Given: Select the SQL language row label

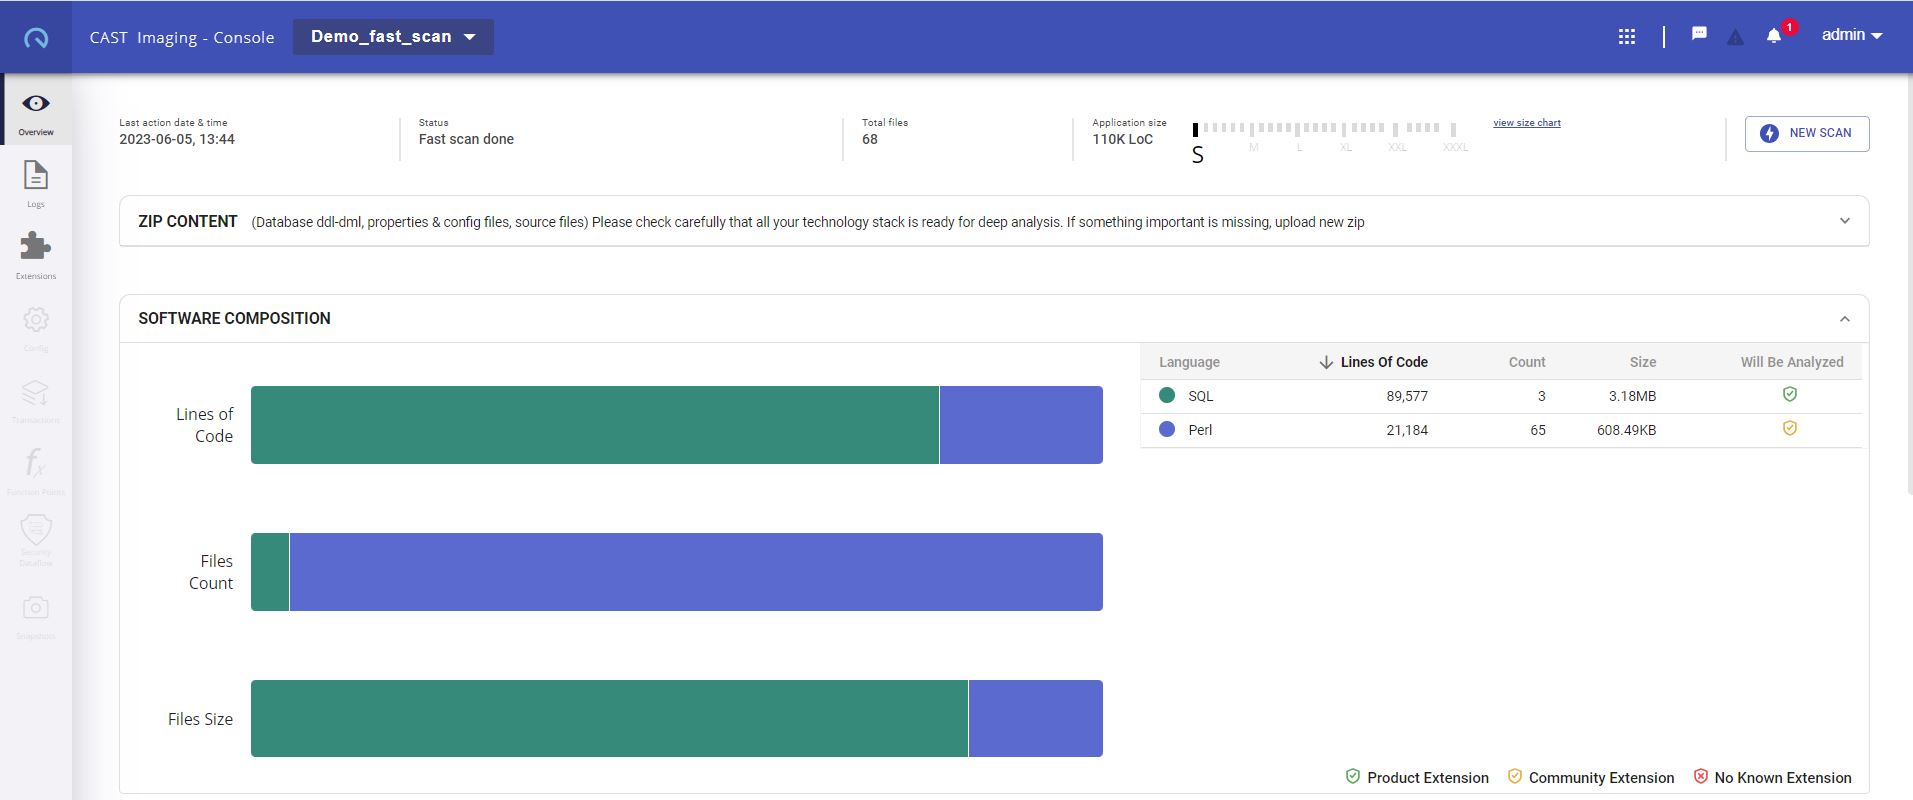Looking at the screenshot, I should (1200, 396).
